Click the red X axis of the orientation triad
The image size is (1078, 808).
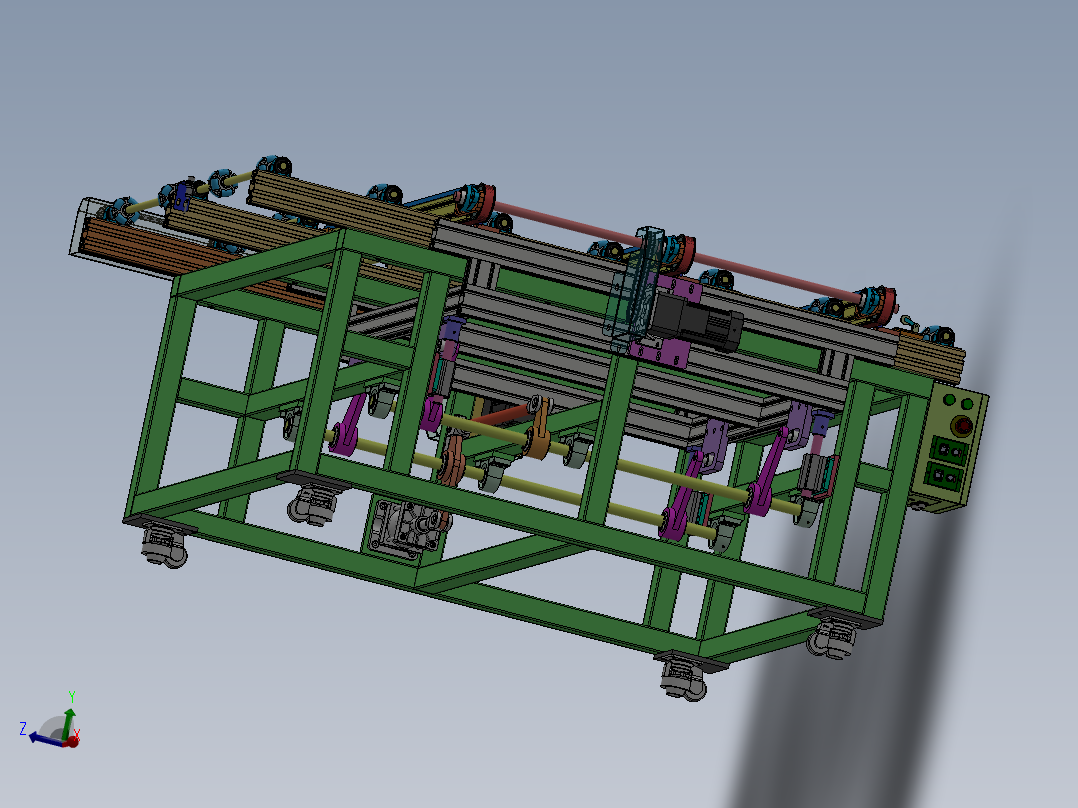(x=73, y=741)
